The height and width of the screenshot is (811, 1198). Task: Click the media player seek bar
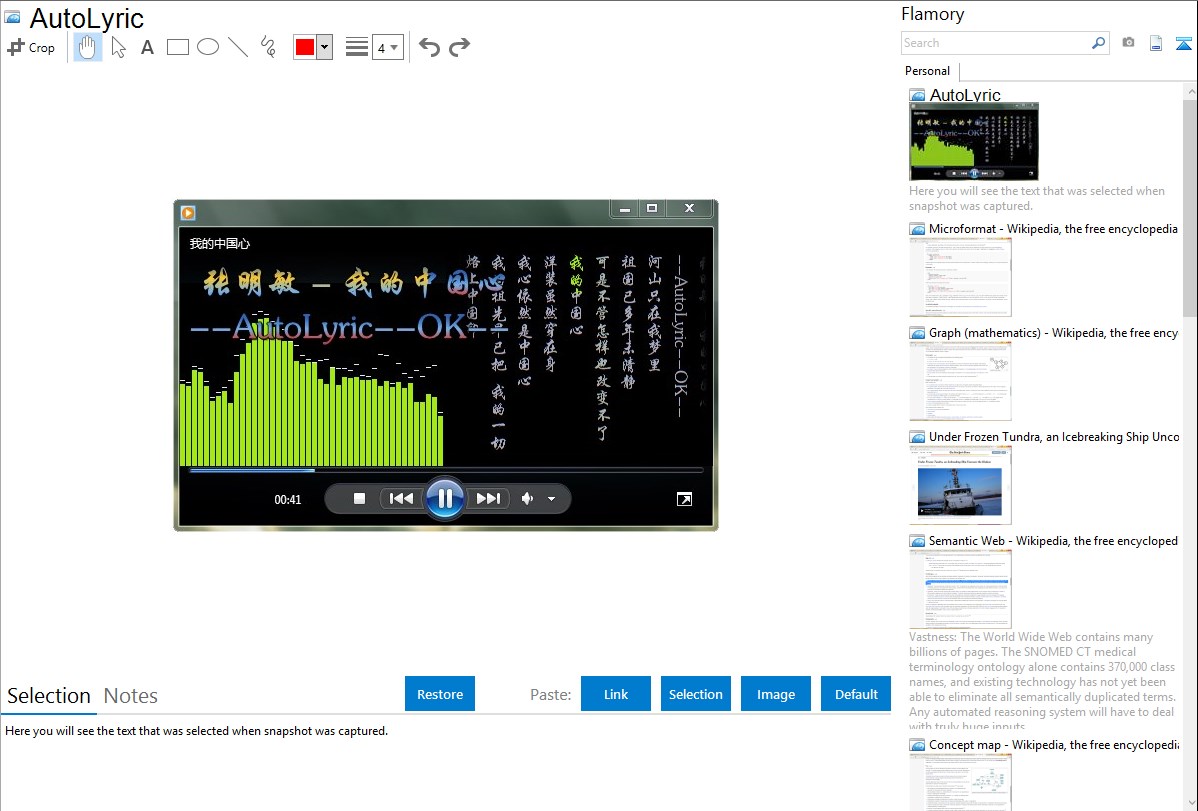[445, 470]
